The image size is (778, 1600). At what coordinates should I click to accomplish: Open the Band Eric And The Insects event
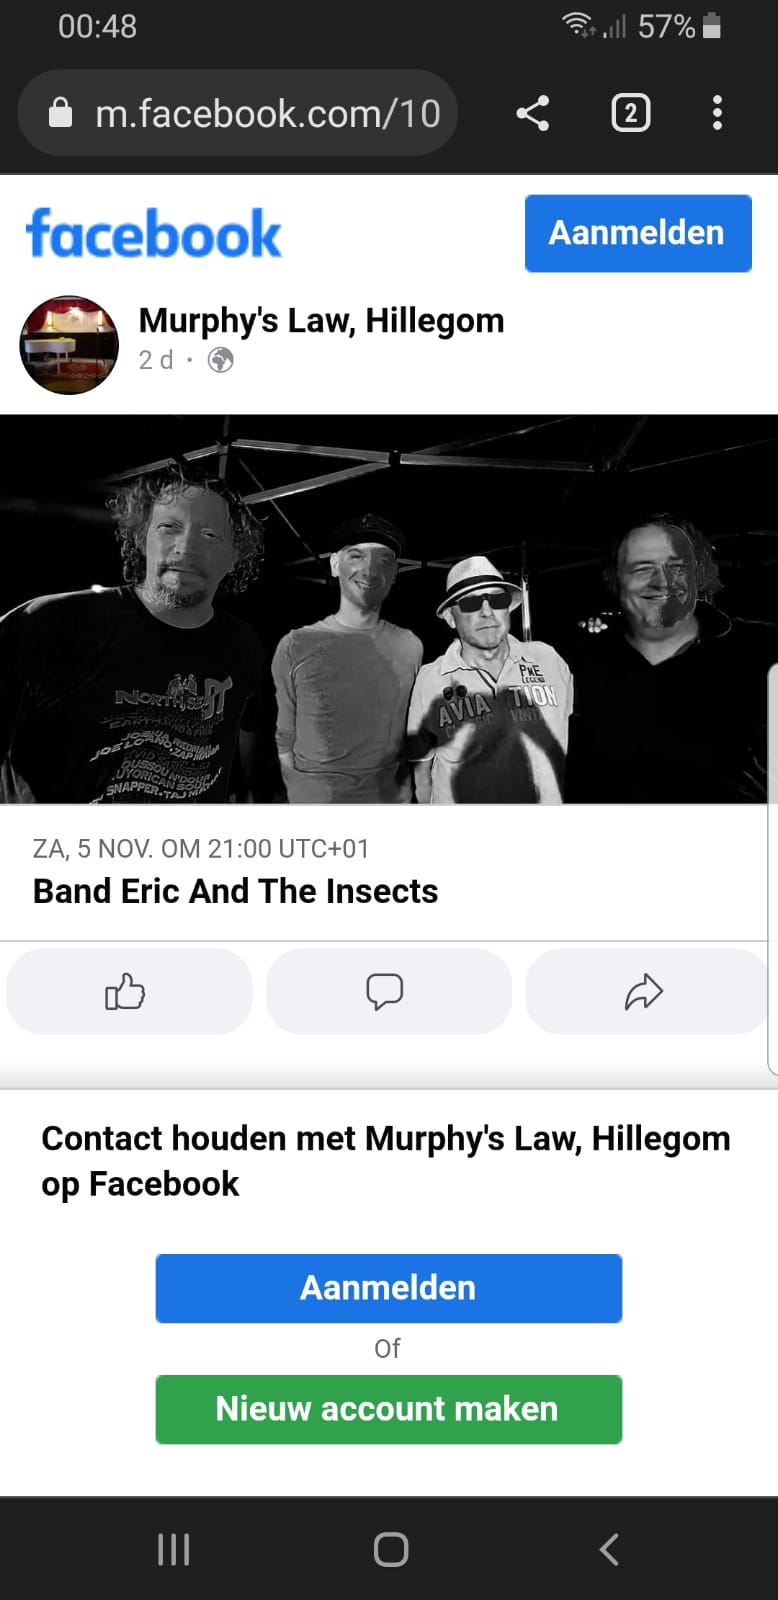pos(235,891)
